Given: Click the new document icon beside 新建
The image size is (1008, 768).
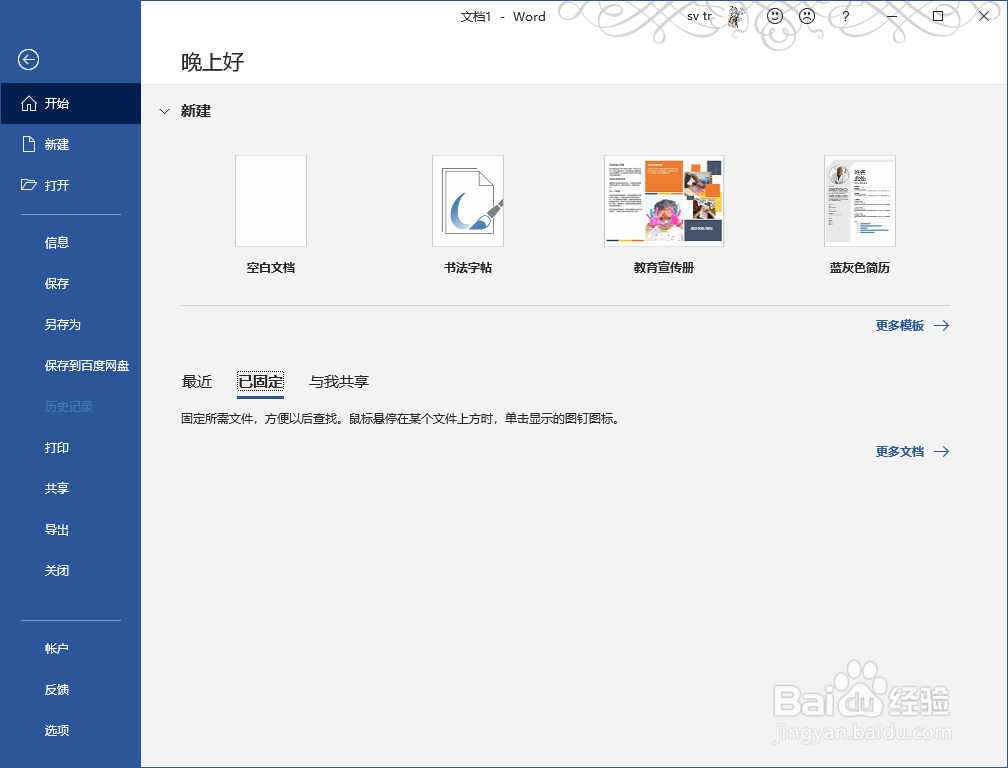Looking at the screenshot, I should click(28, 144).
